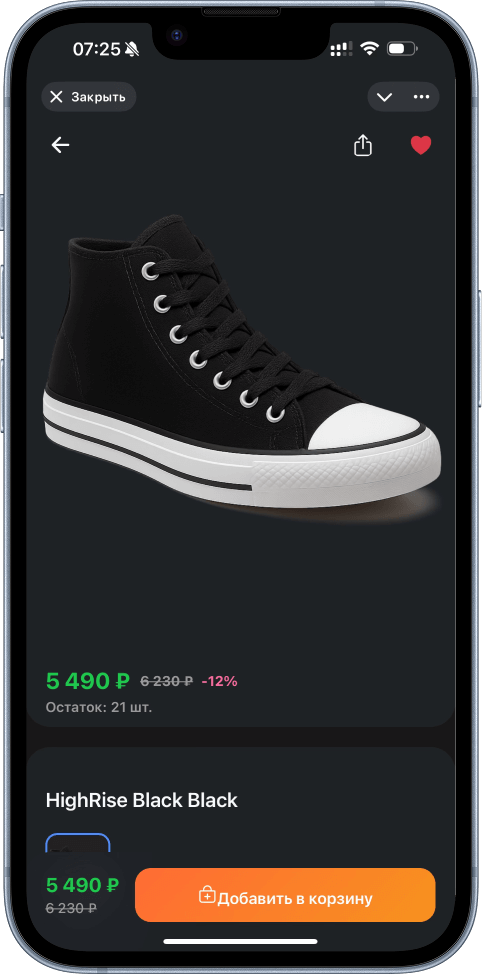483x974 pixels.
Task: Add to cart with Добавить в корзину
Action: point(285,895)
